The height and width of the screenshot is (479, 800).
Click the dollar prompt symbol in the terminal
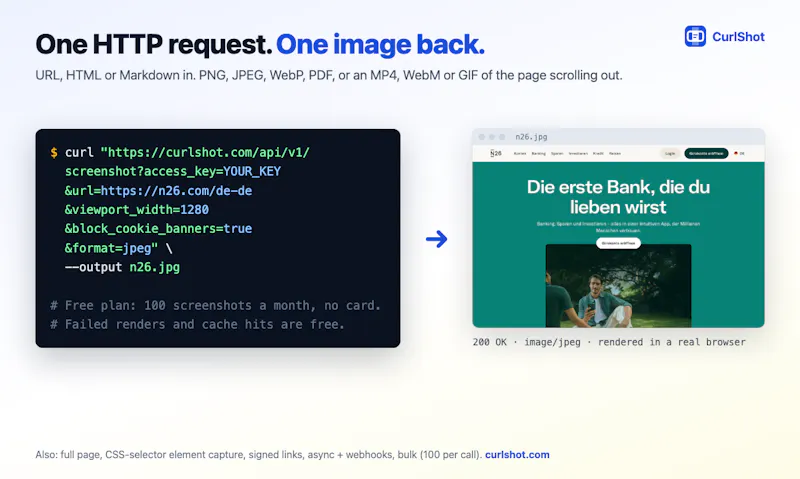pyautogui.click(x=54, y=153)
